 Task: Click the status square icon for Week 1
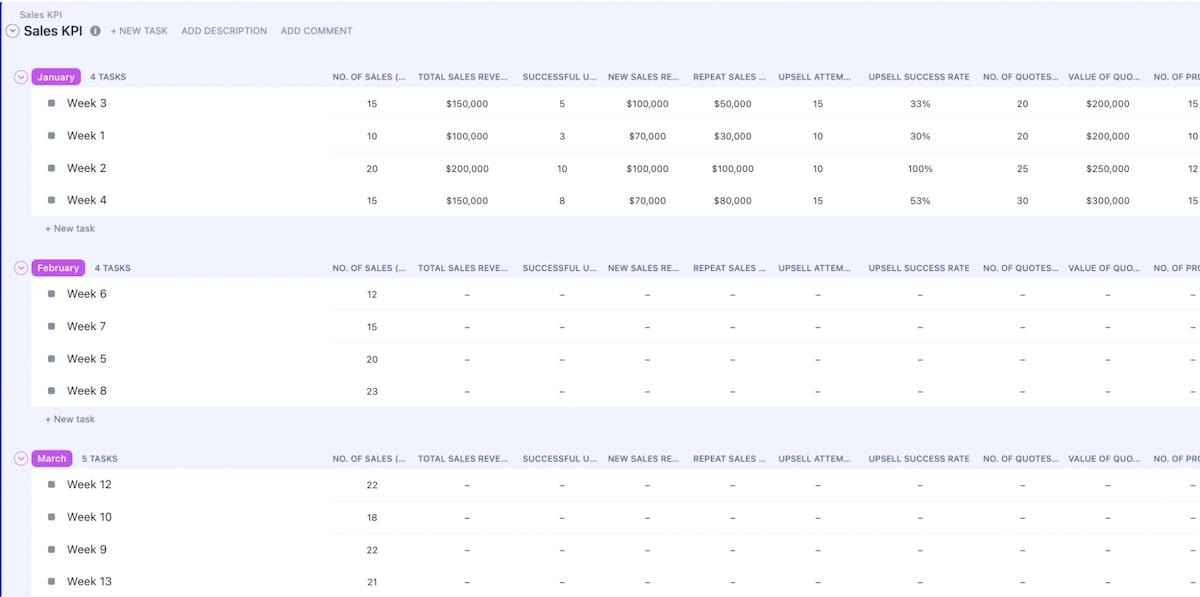[x=51, y=135]
